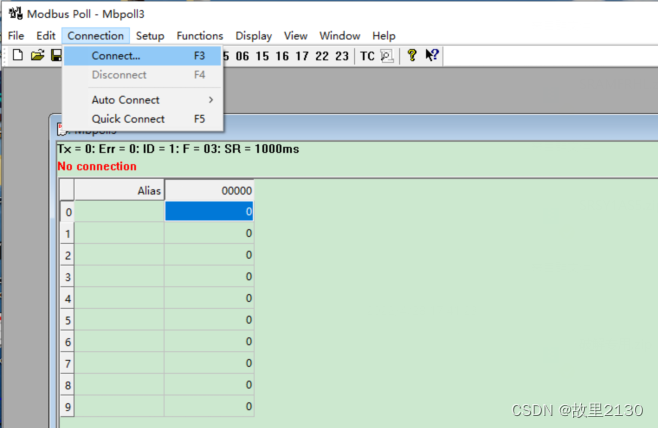Select the value cell in row 4
The height and width of the screenshot is (428, 658).
pyautogui.click(x=209, y=298)
